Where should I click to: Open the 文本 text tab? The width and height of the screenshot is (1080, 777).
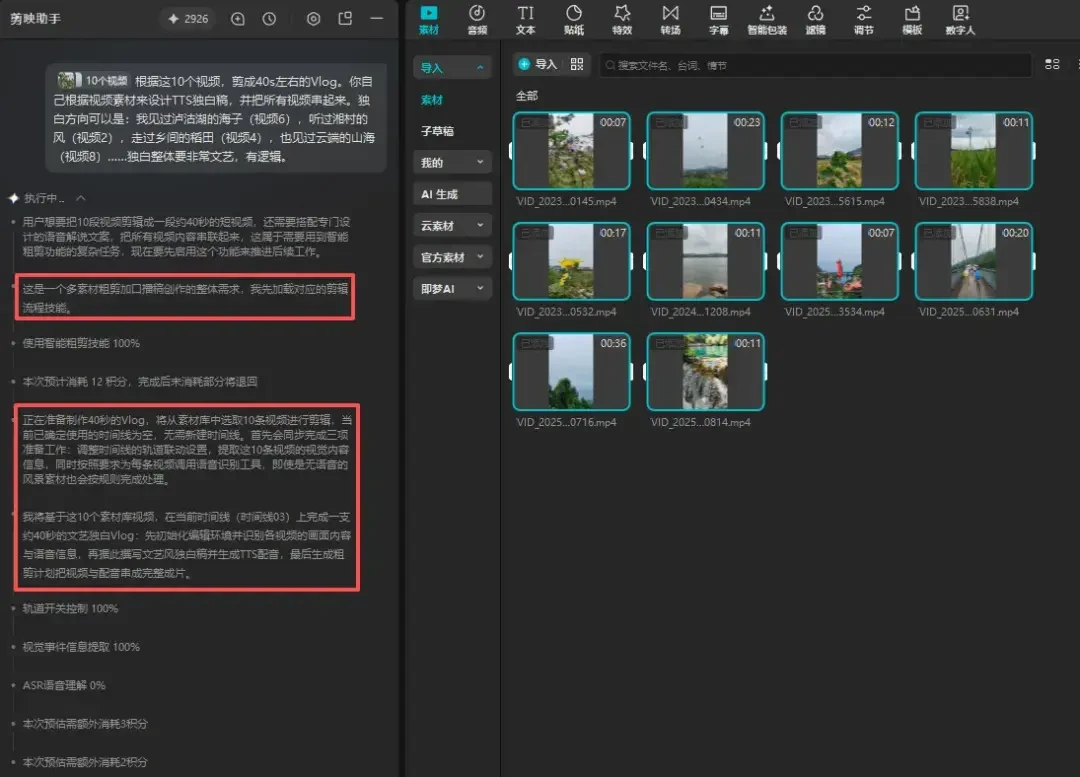(x=526, y=19)
